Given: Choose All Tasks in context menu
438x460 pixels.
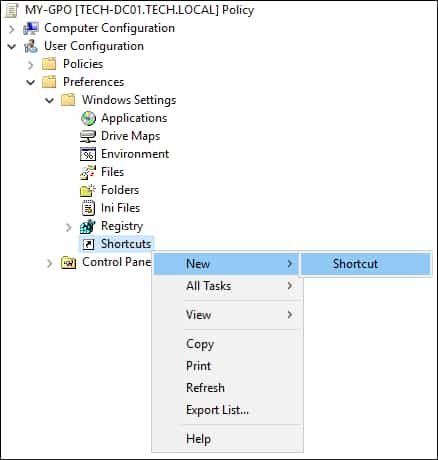Looking at the screenshot, I should tap(226, 286).
